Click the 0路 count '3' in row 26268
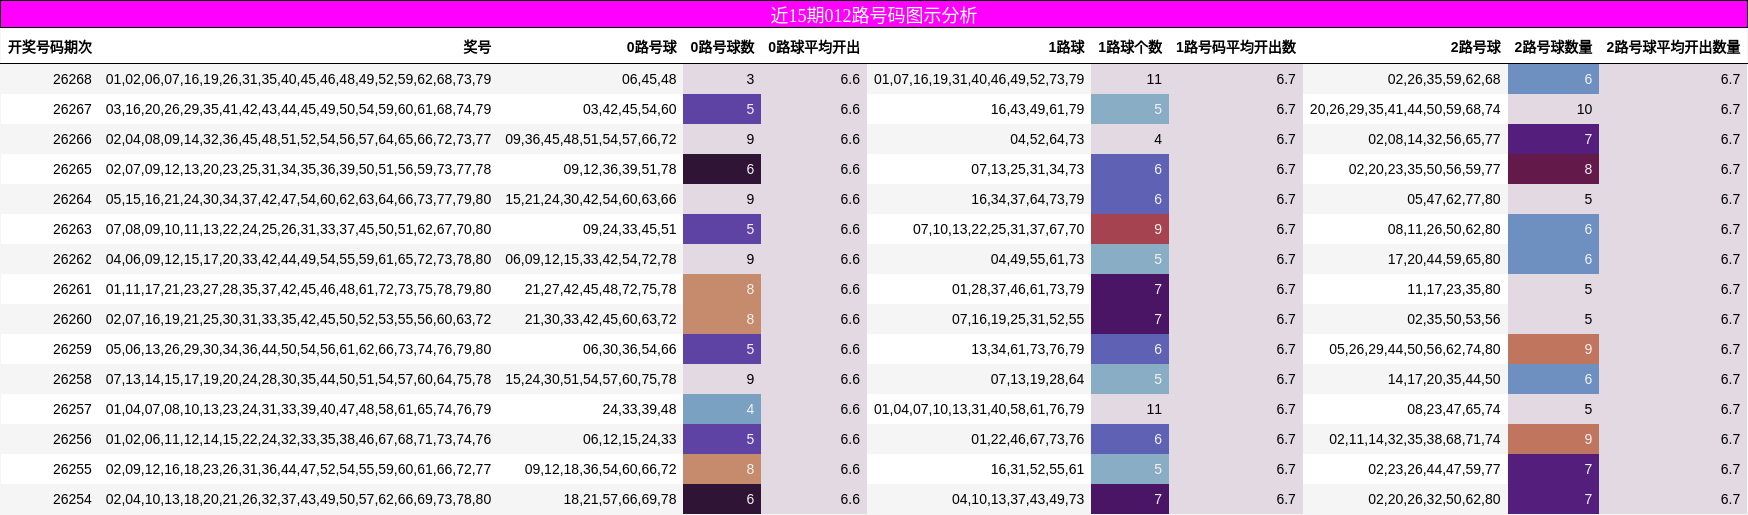Viewport: 1748px width, 515px height. point(722,79)
